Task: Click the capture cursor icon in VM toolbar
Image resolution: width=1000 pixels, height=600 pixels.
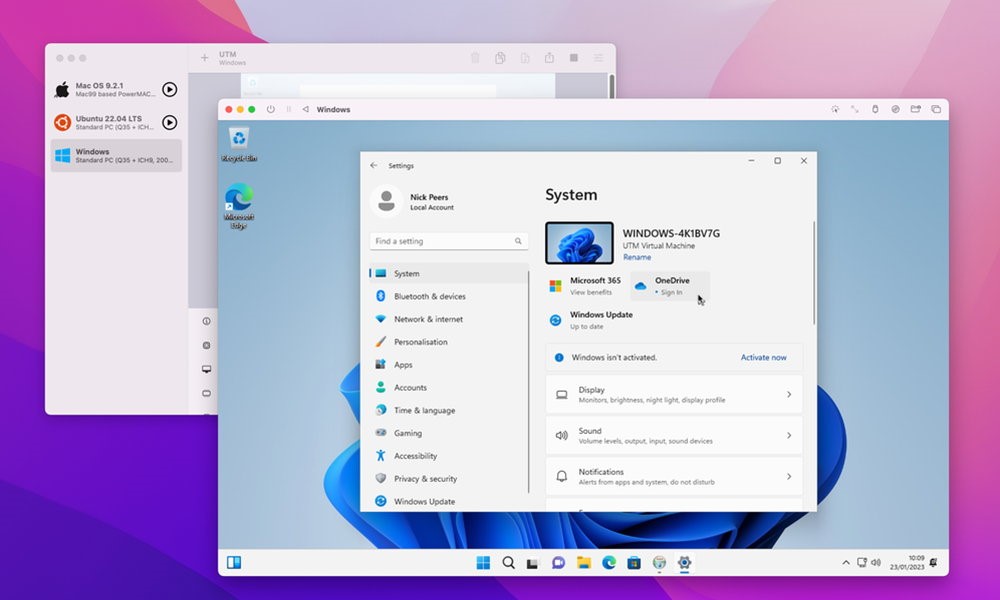Action: tap(835, 109)
